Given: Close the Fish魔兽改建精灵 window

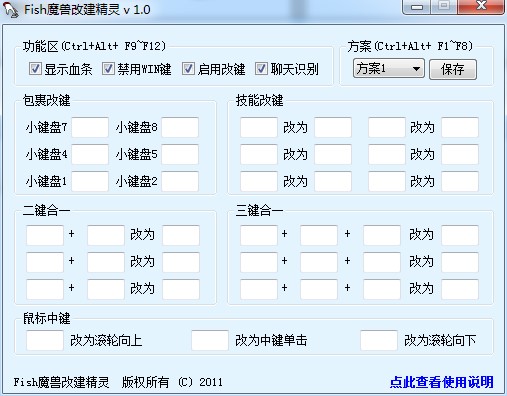Looking at the screenshot, I should tap(481, 7).
